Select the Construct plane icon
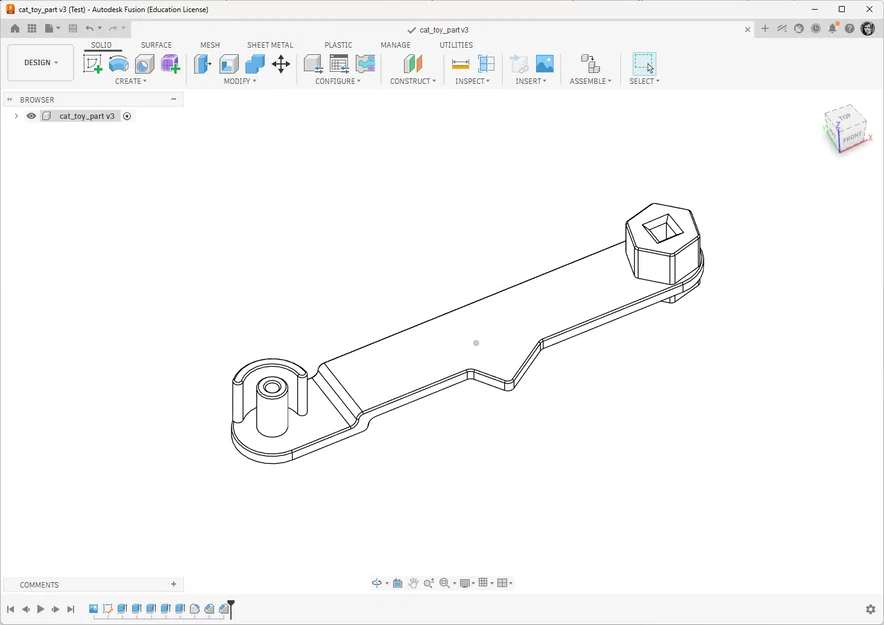 [x=413, y=64]
